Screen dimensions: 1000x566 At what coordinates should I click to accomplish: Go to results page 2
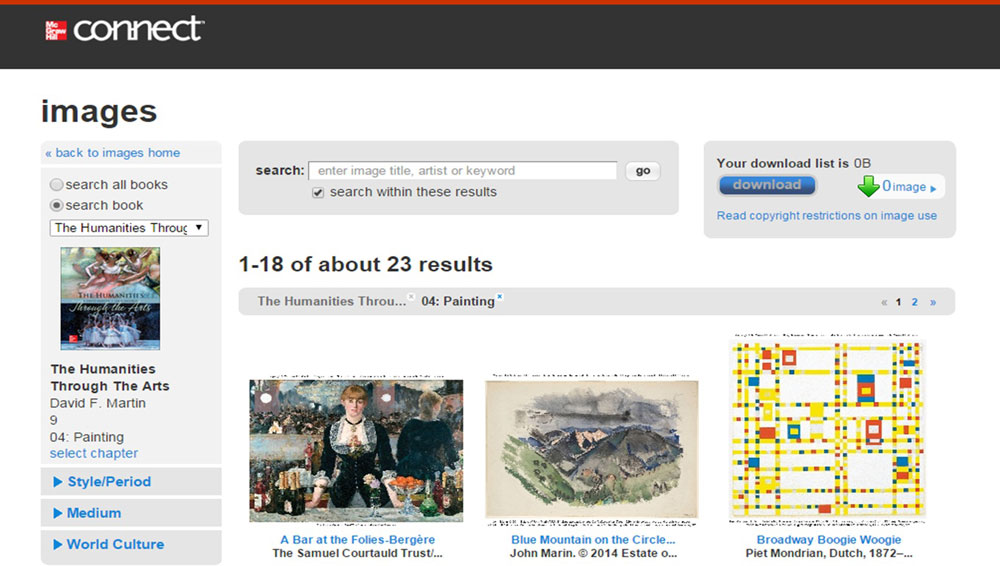click(915, 302)
